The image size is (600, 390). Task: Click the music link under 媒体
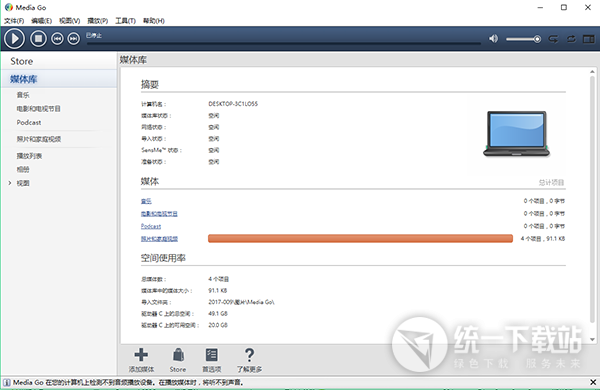pyautogui.click(x=146, y=201)
